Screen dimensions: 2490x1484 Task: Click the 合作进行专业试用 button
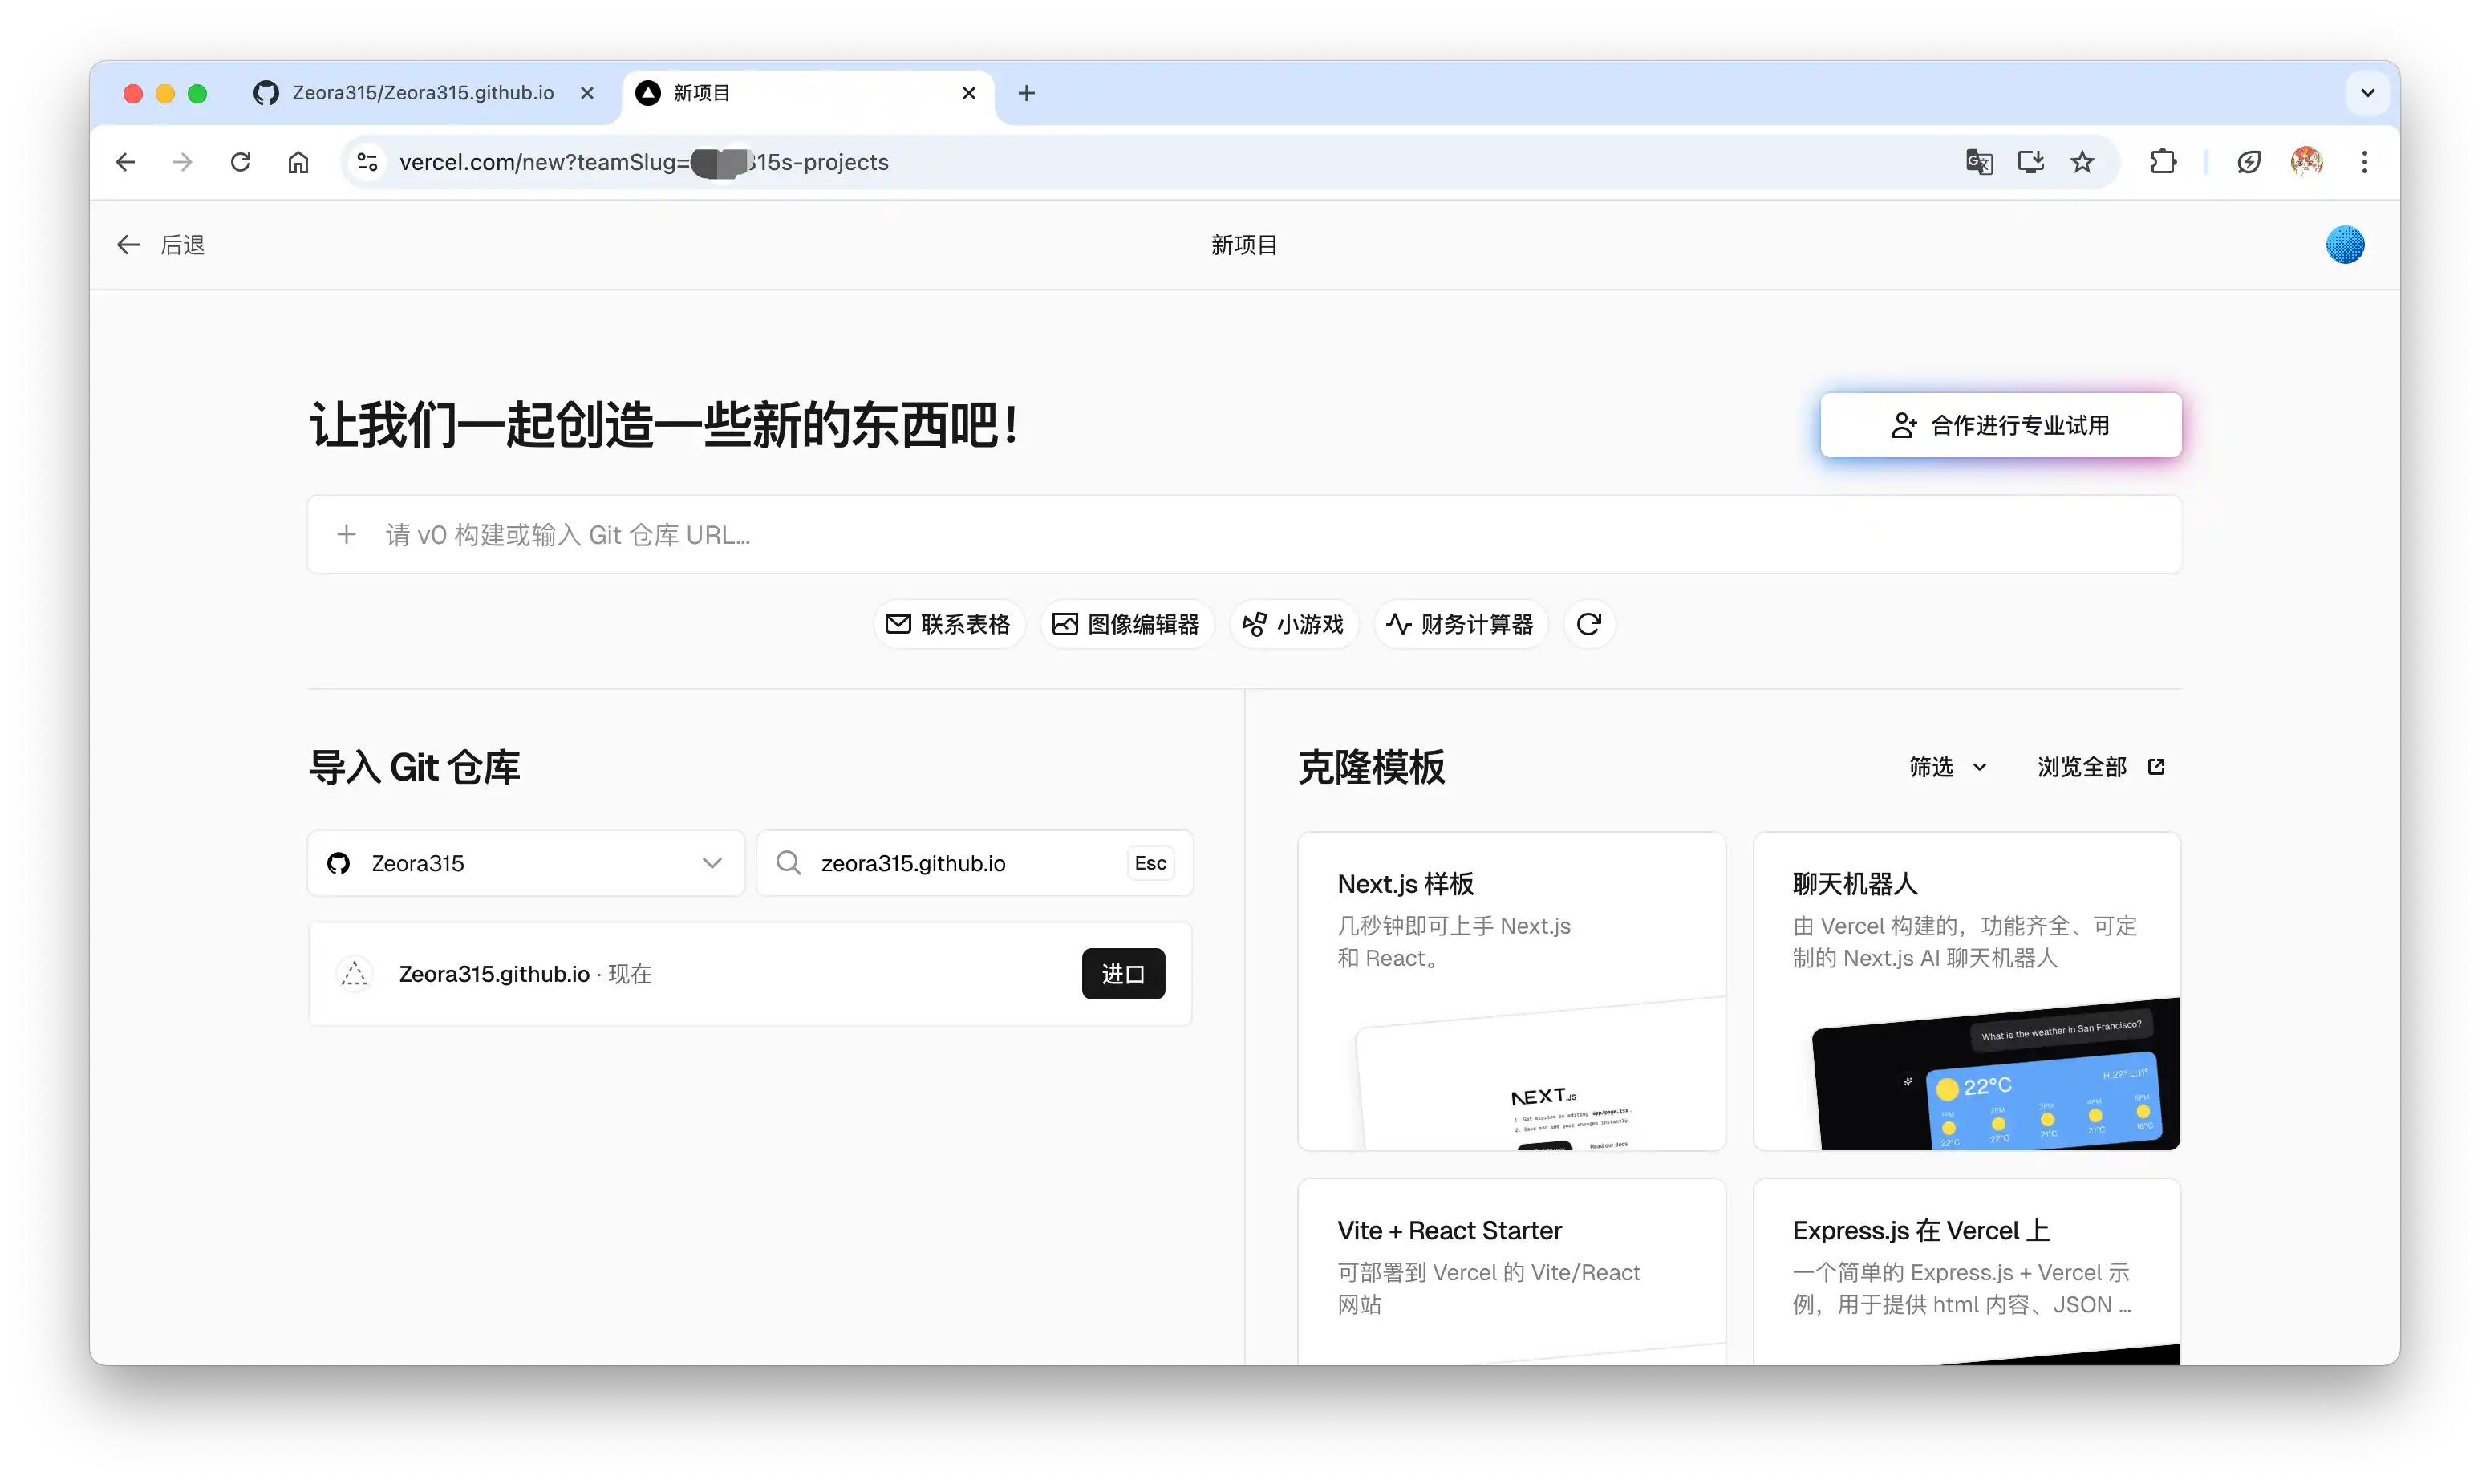[2000, 425]
